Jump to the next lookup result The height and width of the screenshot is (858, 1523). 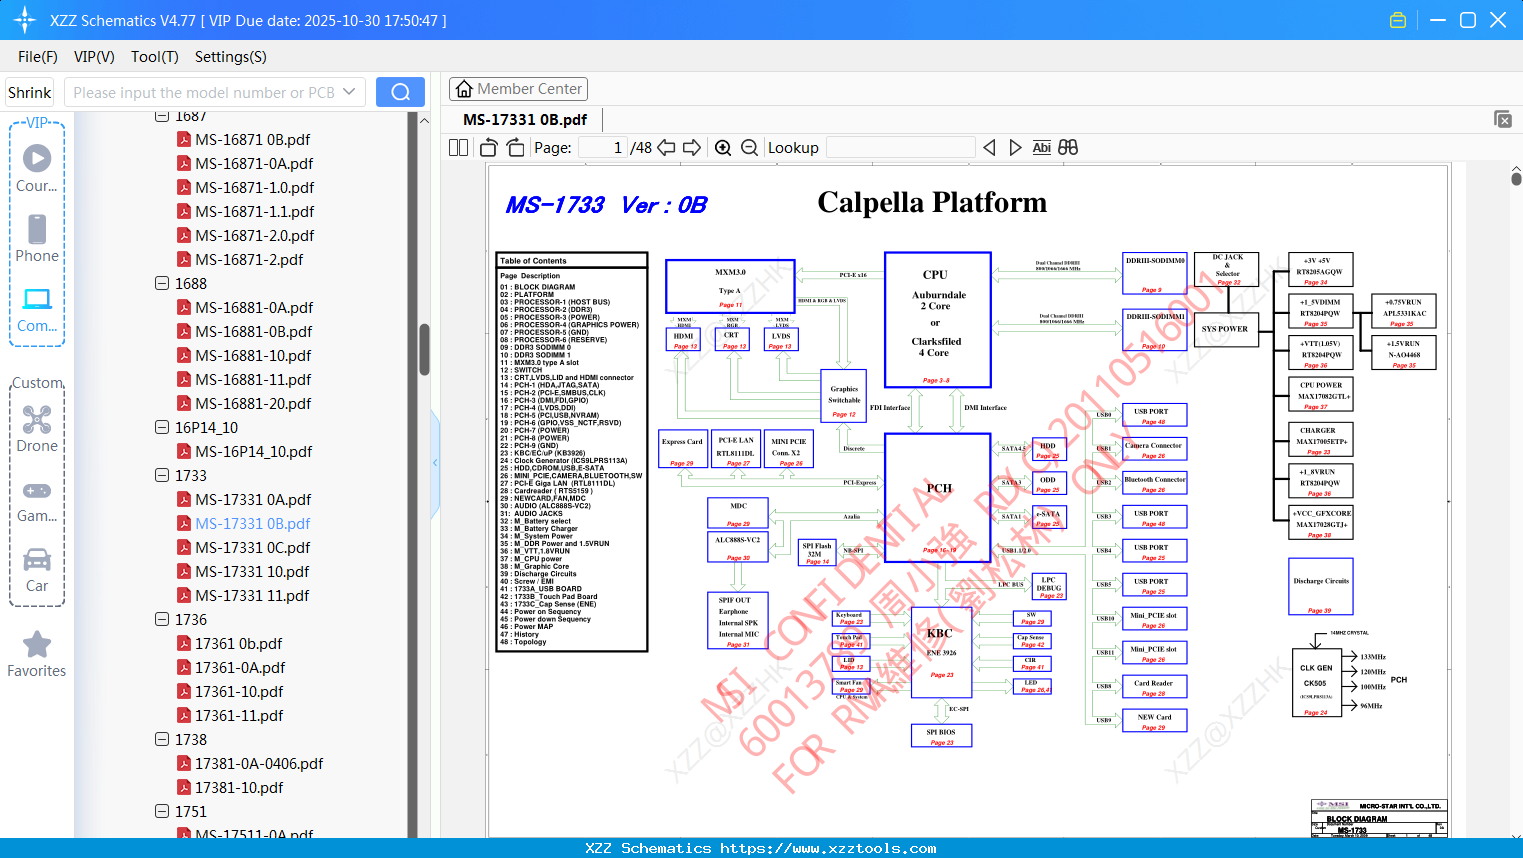click(x=1015, y=147)
